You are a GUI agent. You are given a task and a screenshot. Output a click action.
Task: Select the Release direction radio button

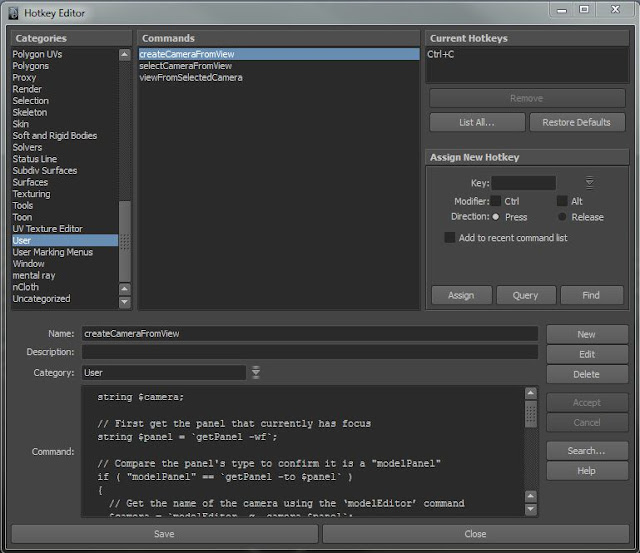point(562,217)
